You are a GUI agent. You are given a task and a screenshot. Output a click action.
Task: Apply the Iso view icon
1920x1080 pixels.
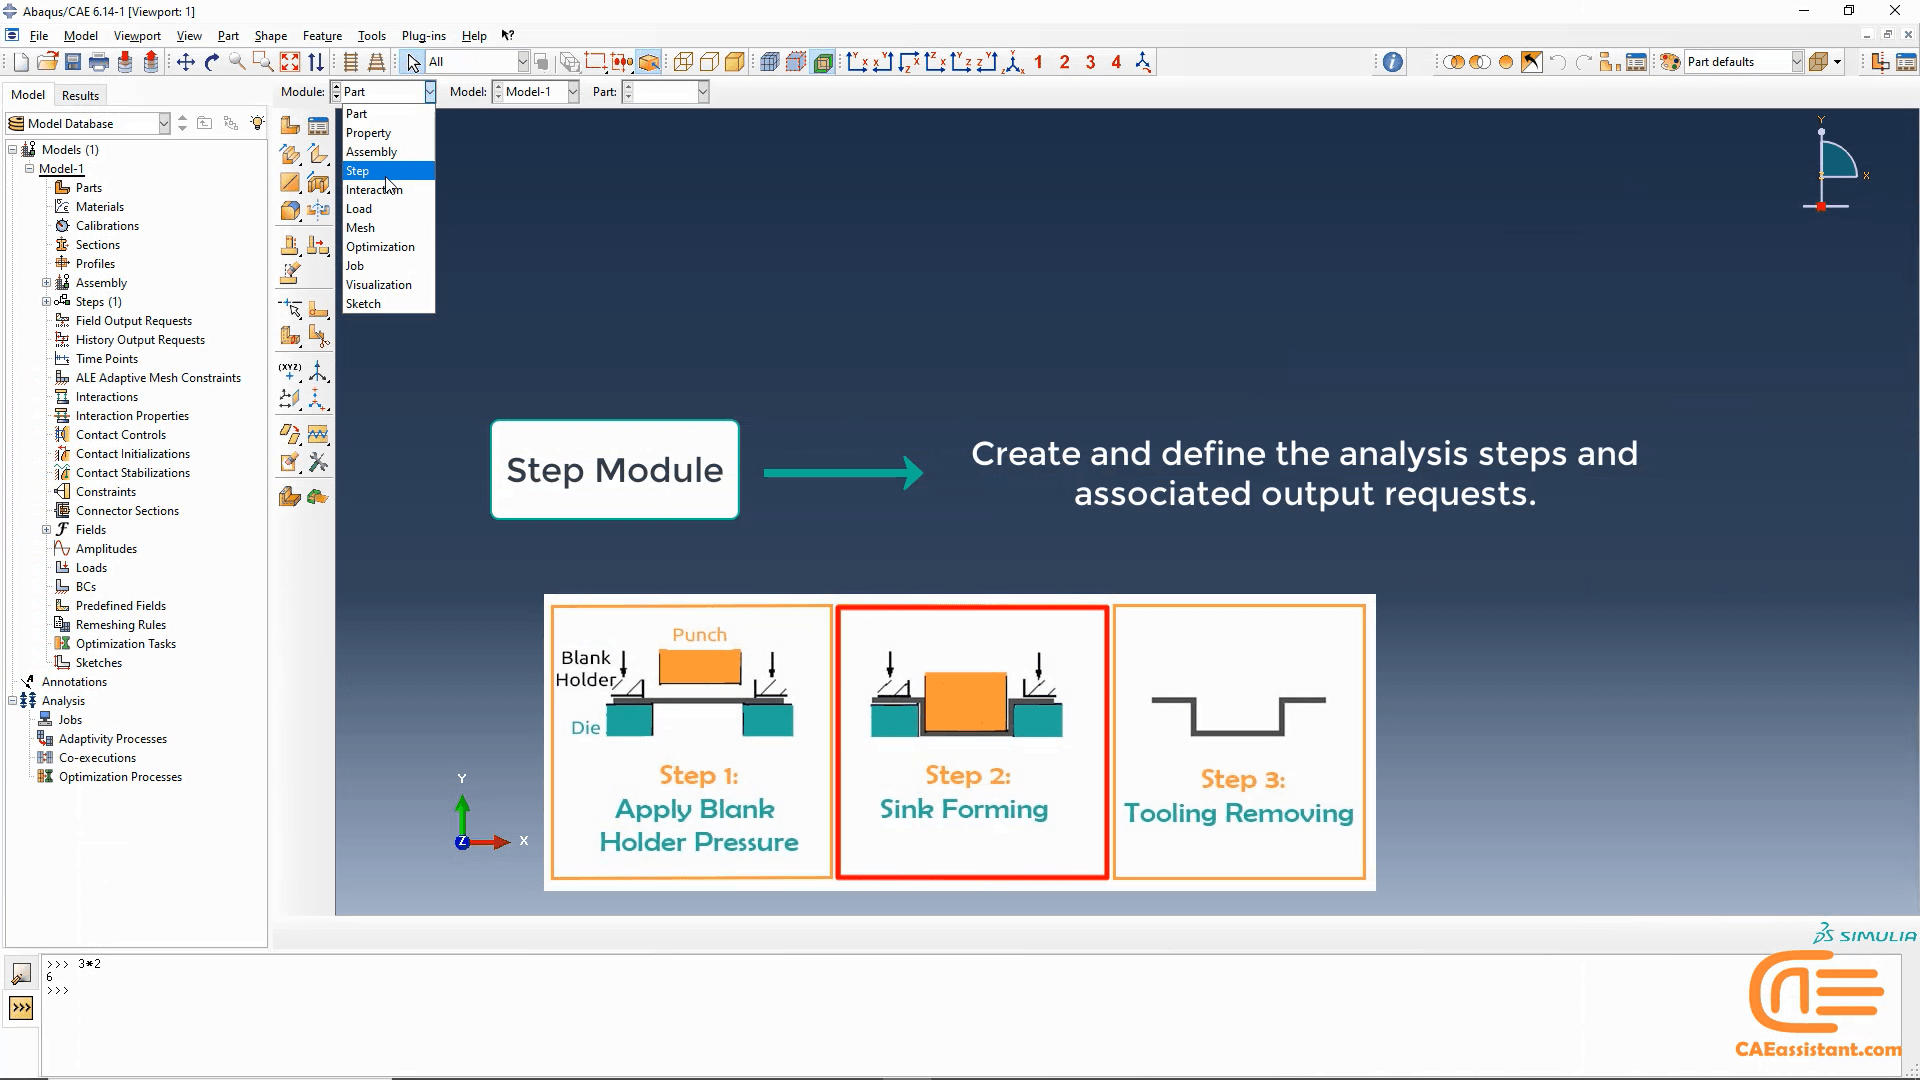pos(1014,62)
